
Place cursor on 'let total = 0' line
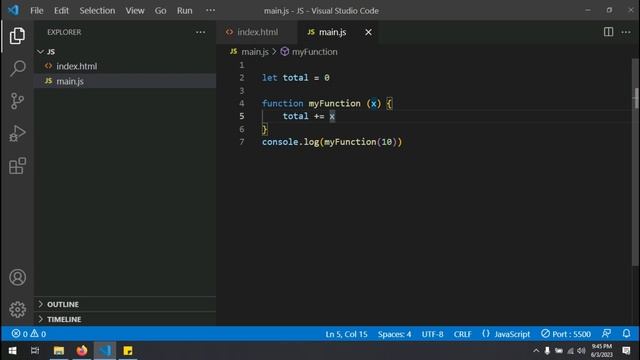coord(296,78)
